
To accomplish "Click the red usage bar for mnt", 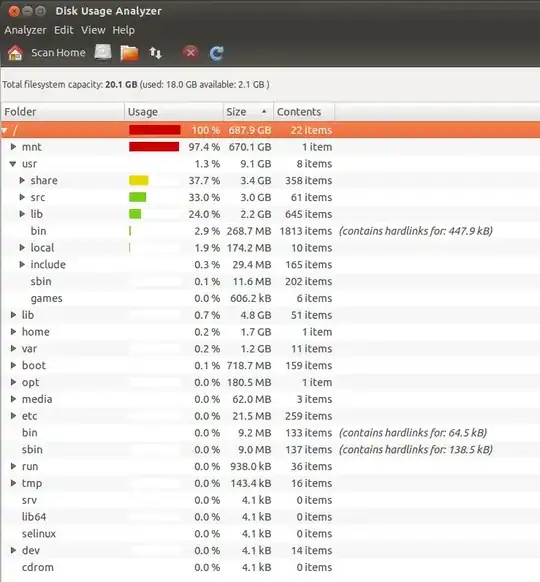I will click(154, 147).
